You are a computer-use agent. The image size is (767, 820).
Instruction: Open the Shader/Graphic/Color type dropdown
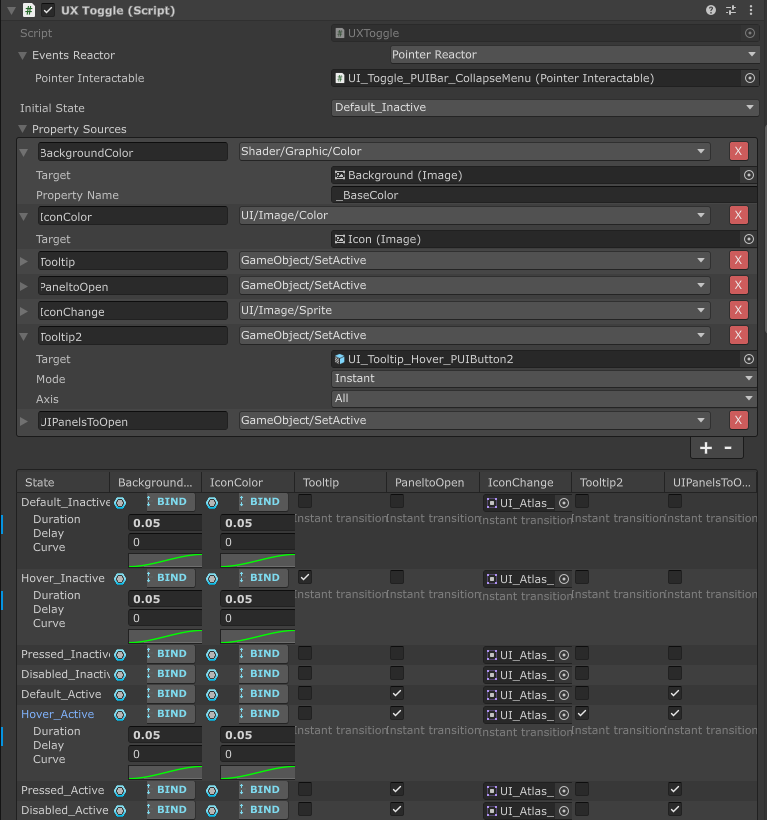click(x=474, y=151)
